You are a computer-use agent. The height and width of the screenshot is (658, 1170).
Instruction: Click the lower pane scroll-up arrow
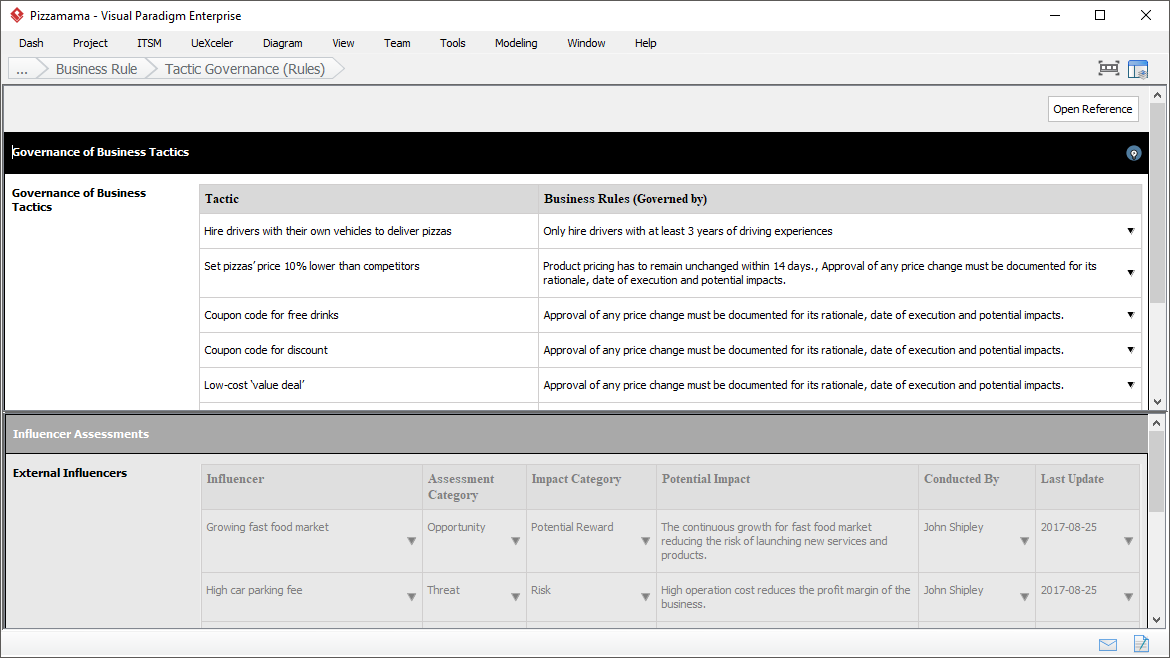(x=1157, y=423)
